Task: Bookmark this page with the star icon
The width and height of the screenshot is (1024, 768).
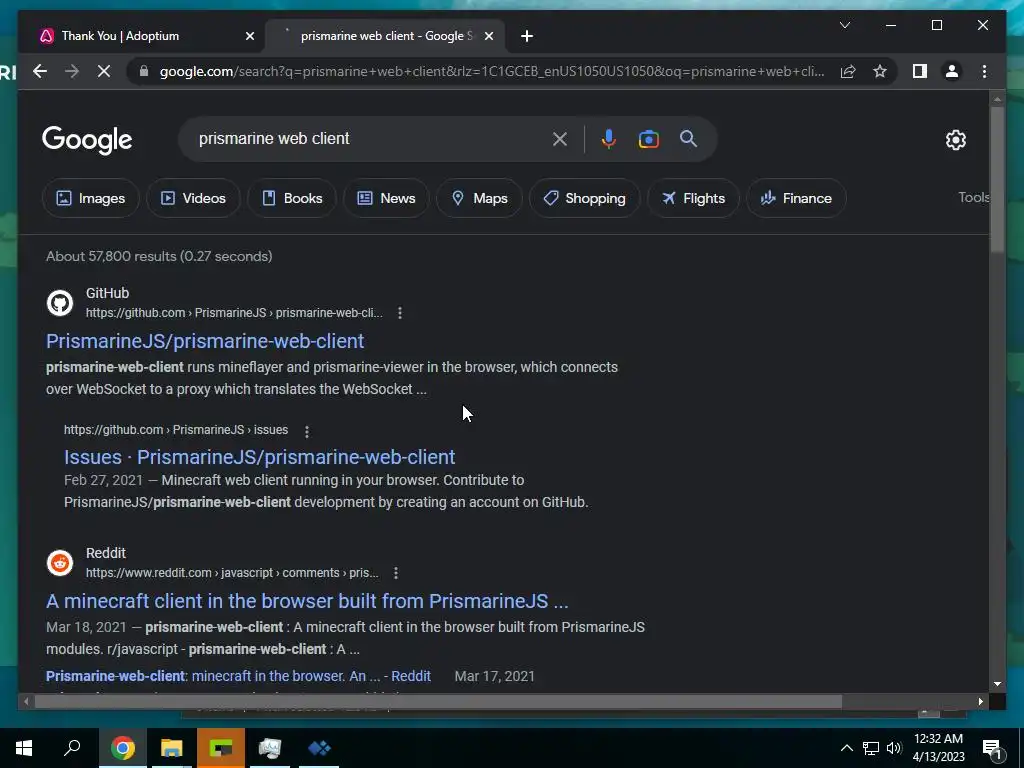Action: (x=880, y=71)
